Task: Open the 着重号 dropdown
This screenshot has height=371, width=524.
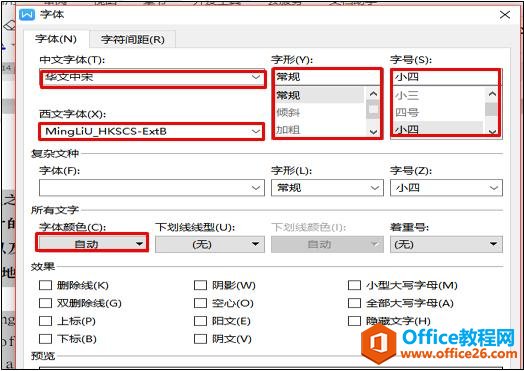Action: click(446, 244)
